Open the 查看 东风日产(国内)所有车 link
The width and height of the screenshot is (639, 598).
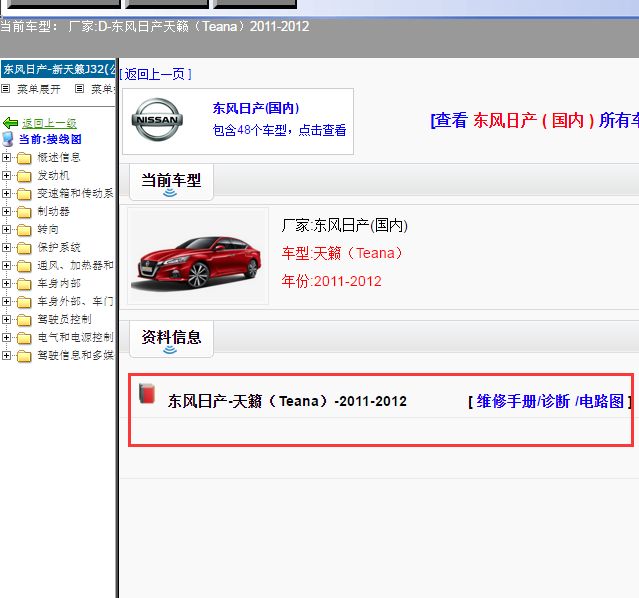(x=534, y=120)
